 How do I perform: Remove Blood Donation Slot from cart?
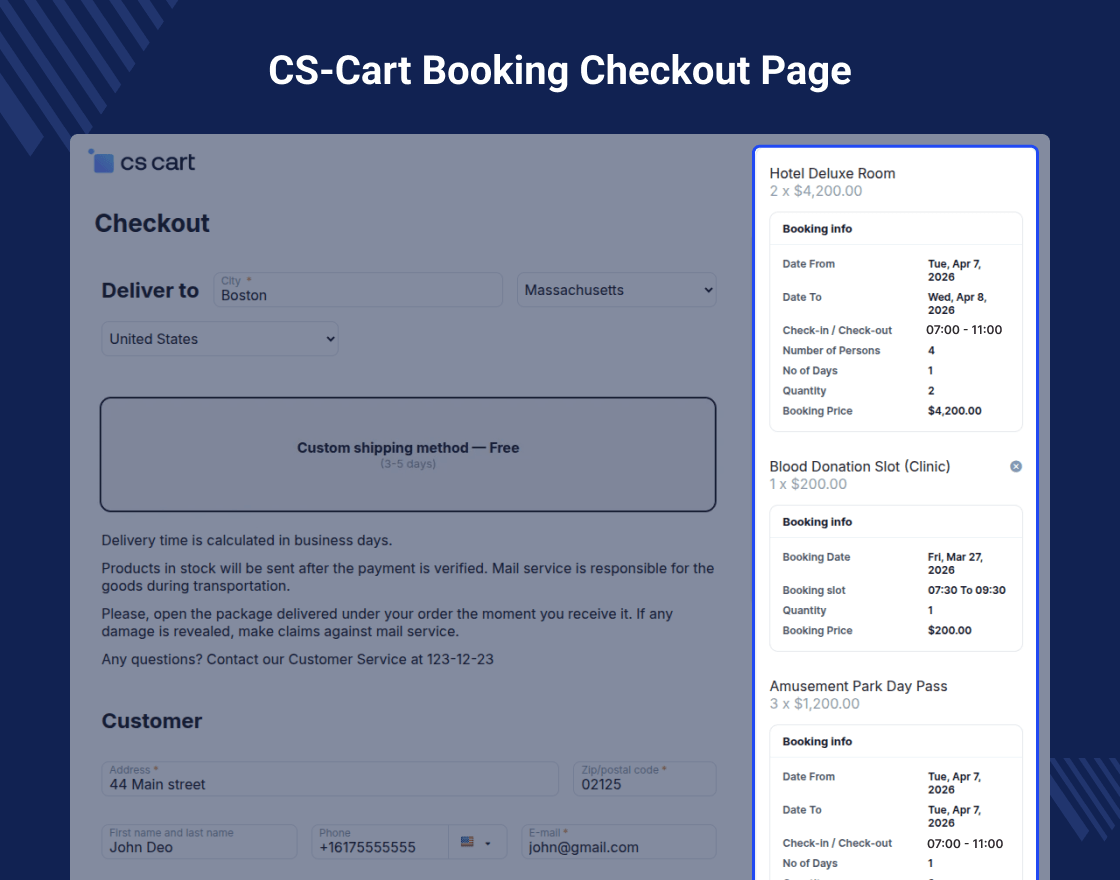(1016, 466)
